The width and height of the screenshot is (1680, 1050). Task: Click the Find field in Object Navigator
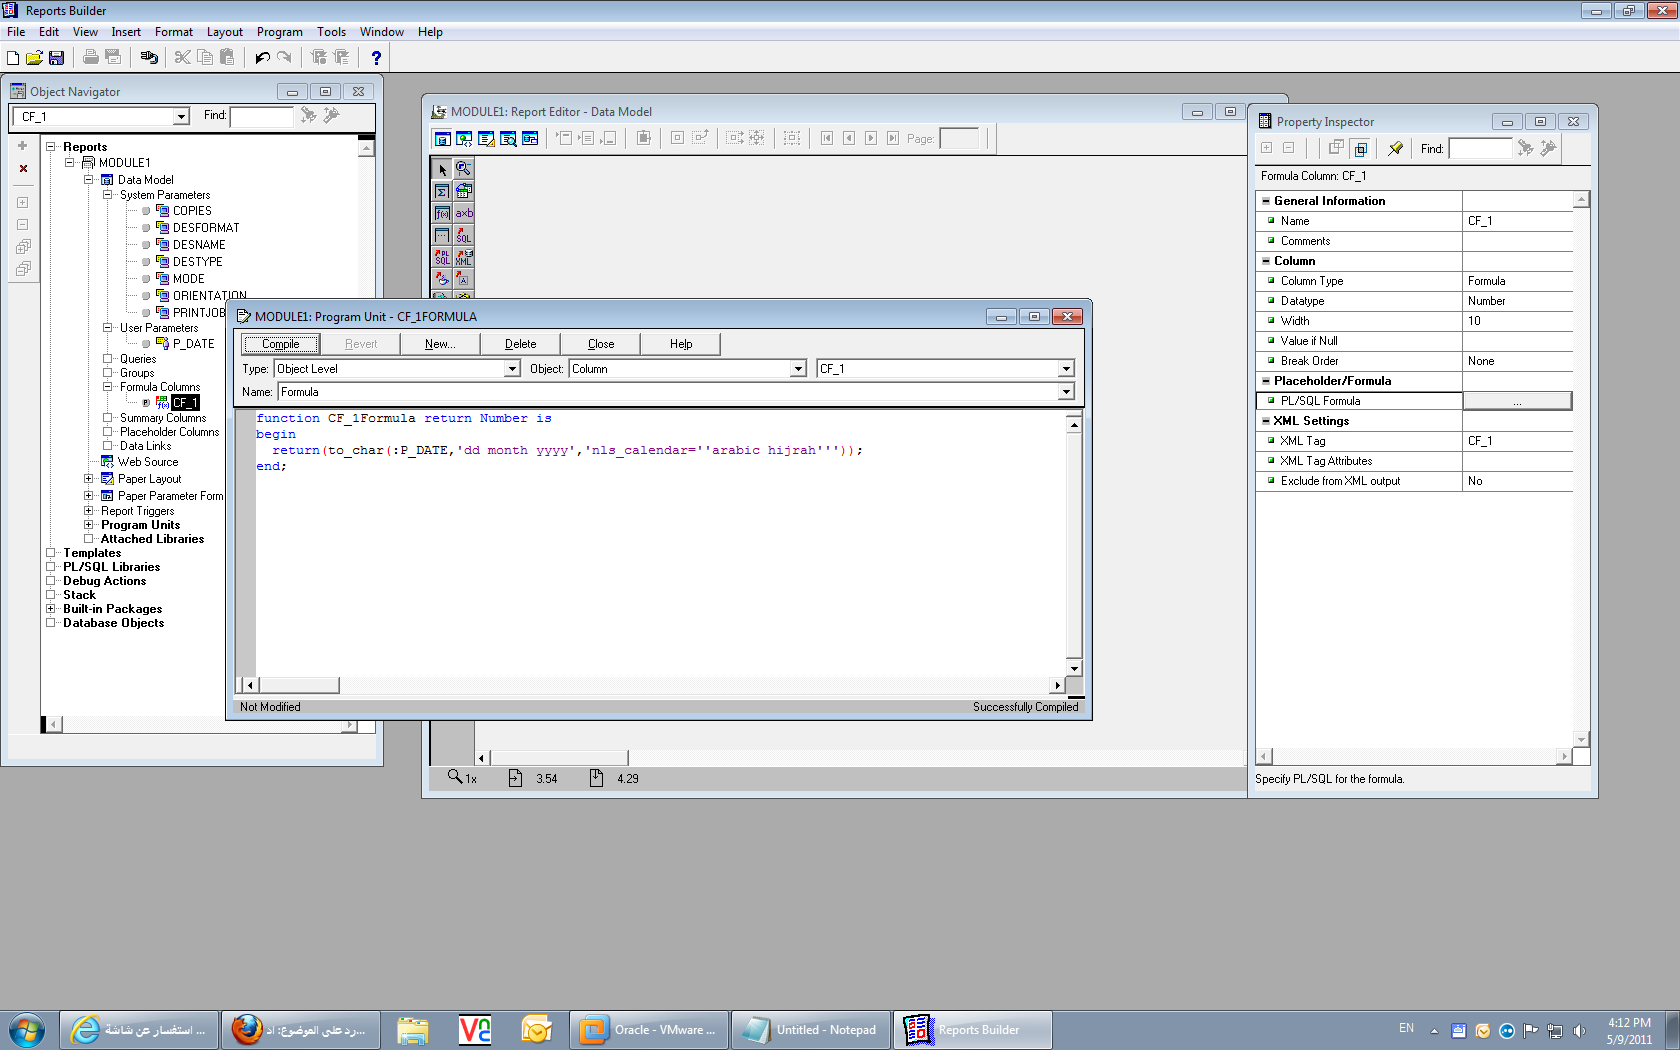point(262,116)
